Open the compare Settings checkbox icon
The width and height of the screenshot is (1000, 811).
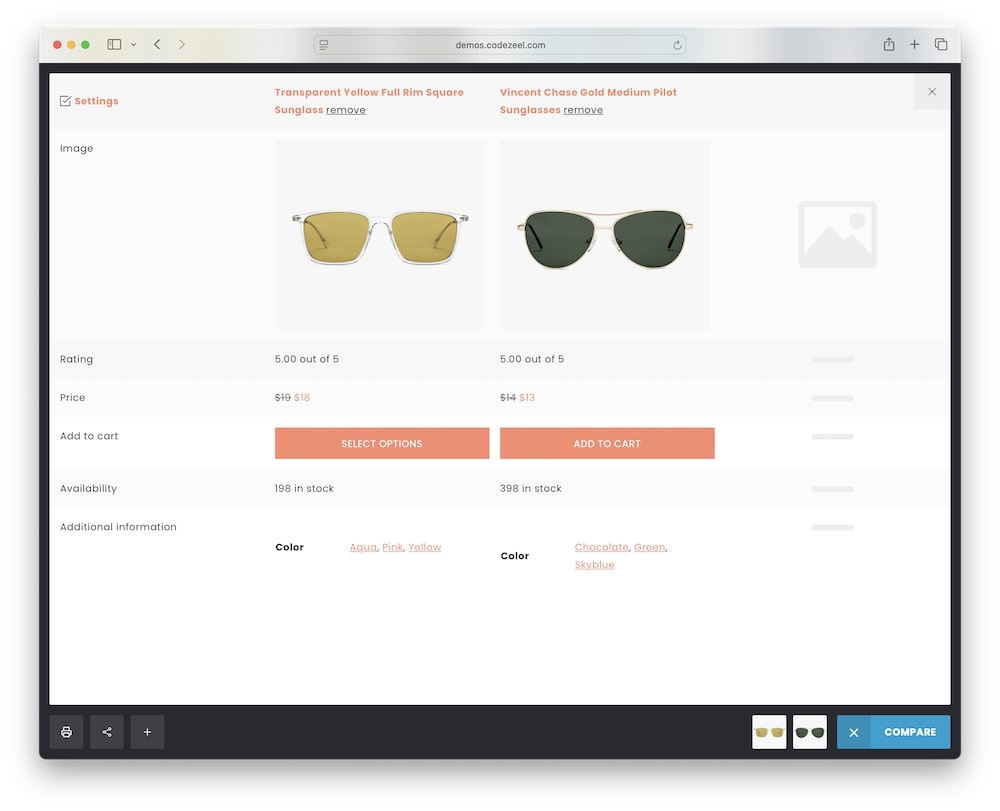point(65,101)
